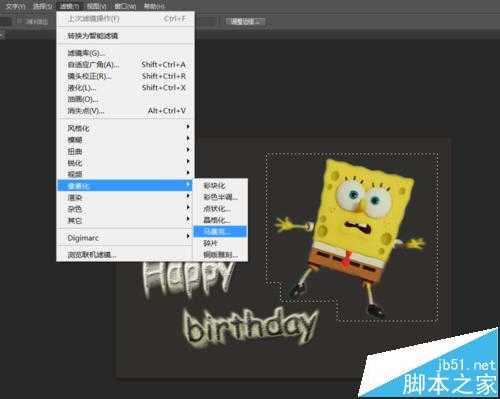This screenshot has height=399, width=500.
Task: Open the 铜版雕刻... mezzotint filter
Action: click(220, 255)
